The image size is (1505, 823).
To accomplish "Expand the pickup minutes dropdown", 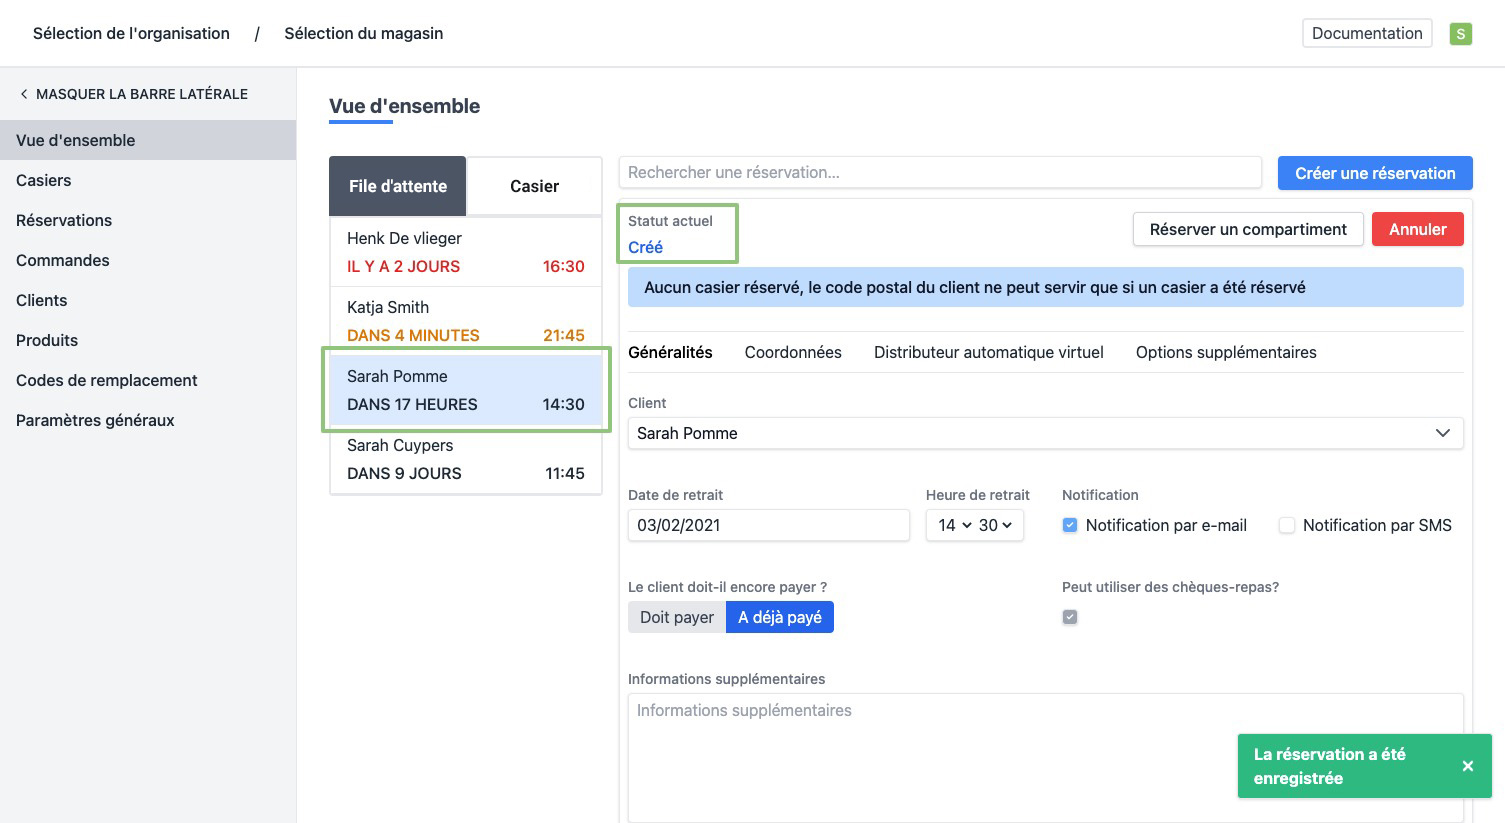I will pyautogui.click(x=995, y=525).
